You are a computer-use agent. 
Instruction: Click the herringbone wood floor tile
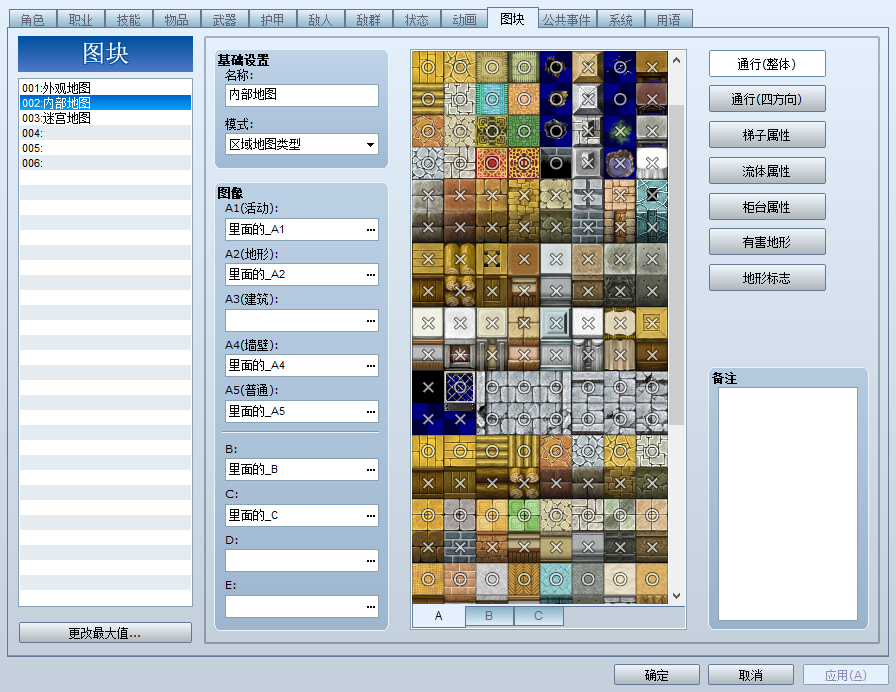(x=523, y=579)
